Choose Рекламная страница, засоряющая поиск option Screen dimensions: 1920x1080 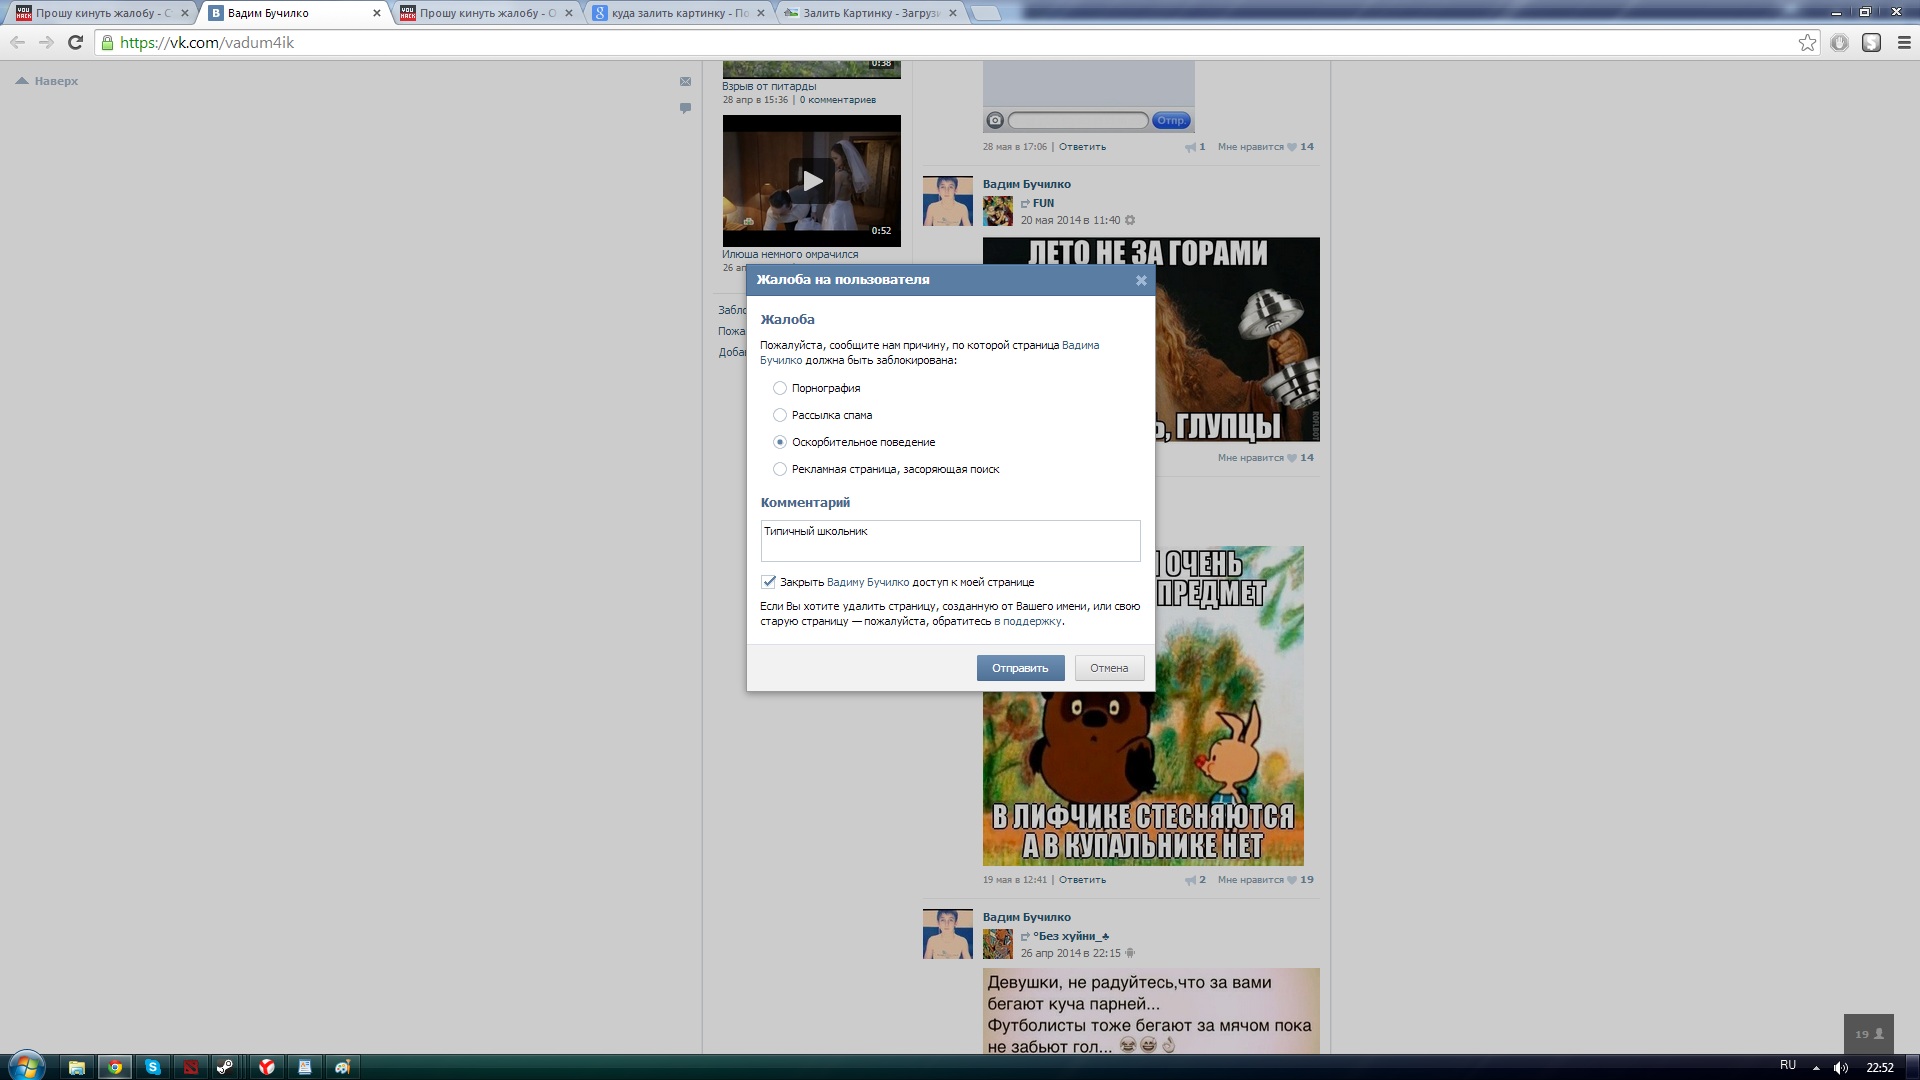point(780,469)
